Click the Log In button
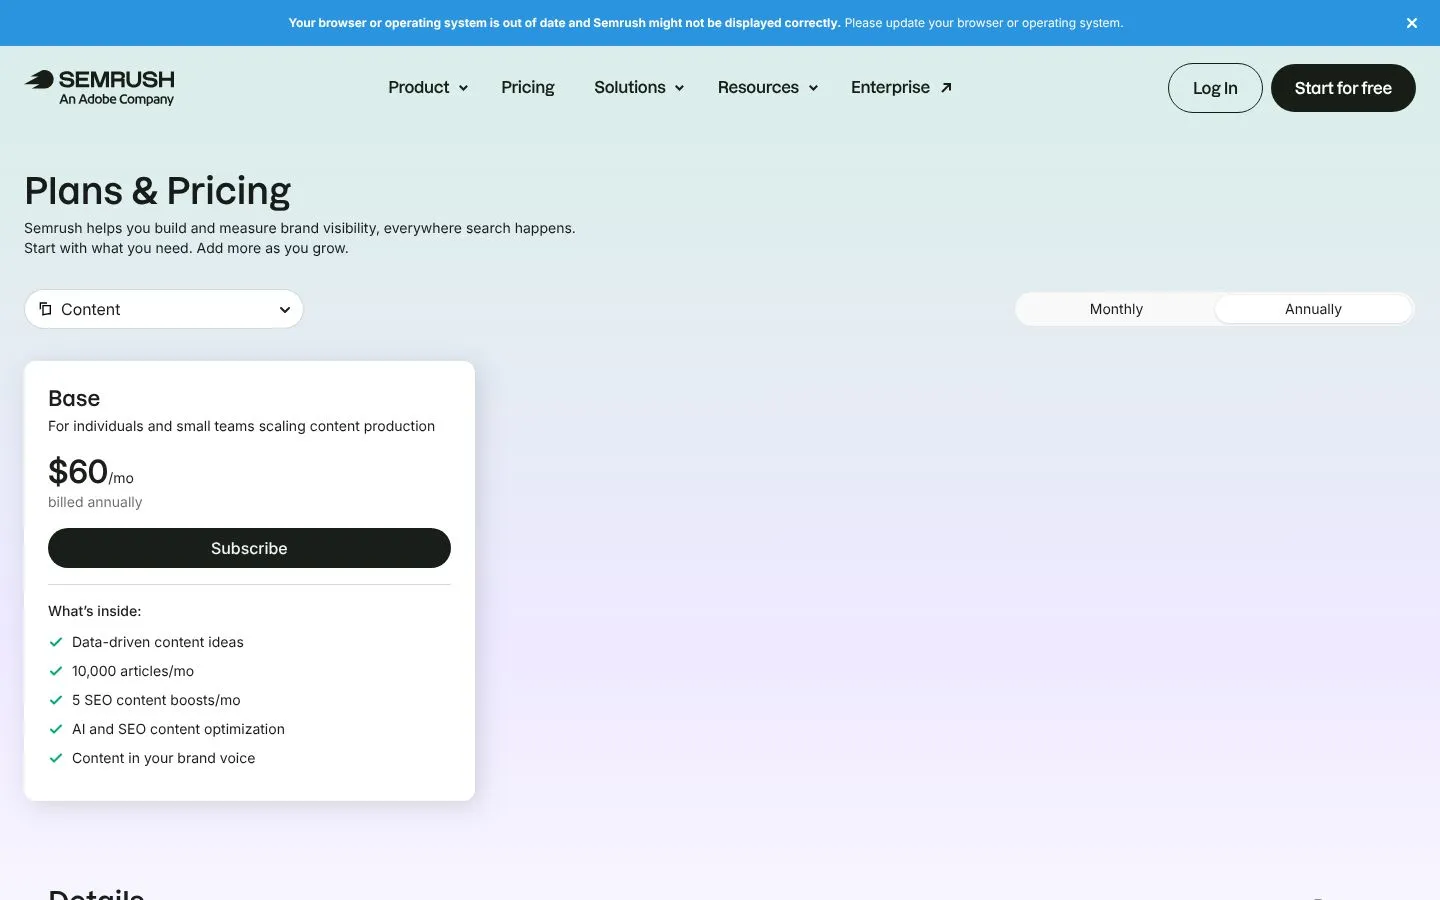 (x=1215, y=88)
